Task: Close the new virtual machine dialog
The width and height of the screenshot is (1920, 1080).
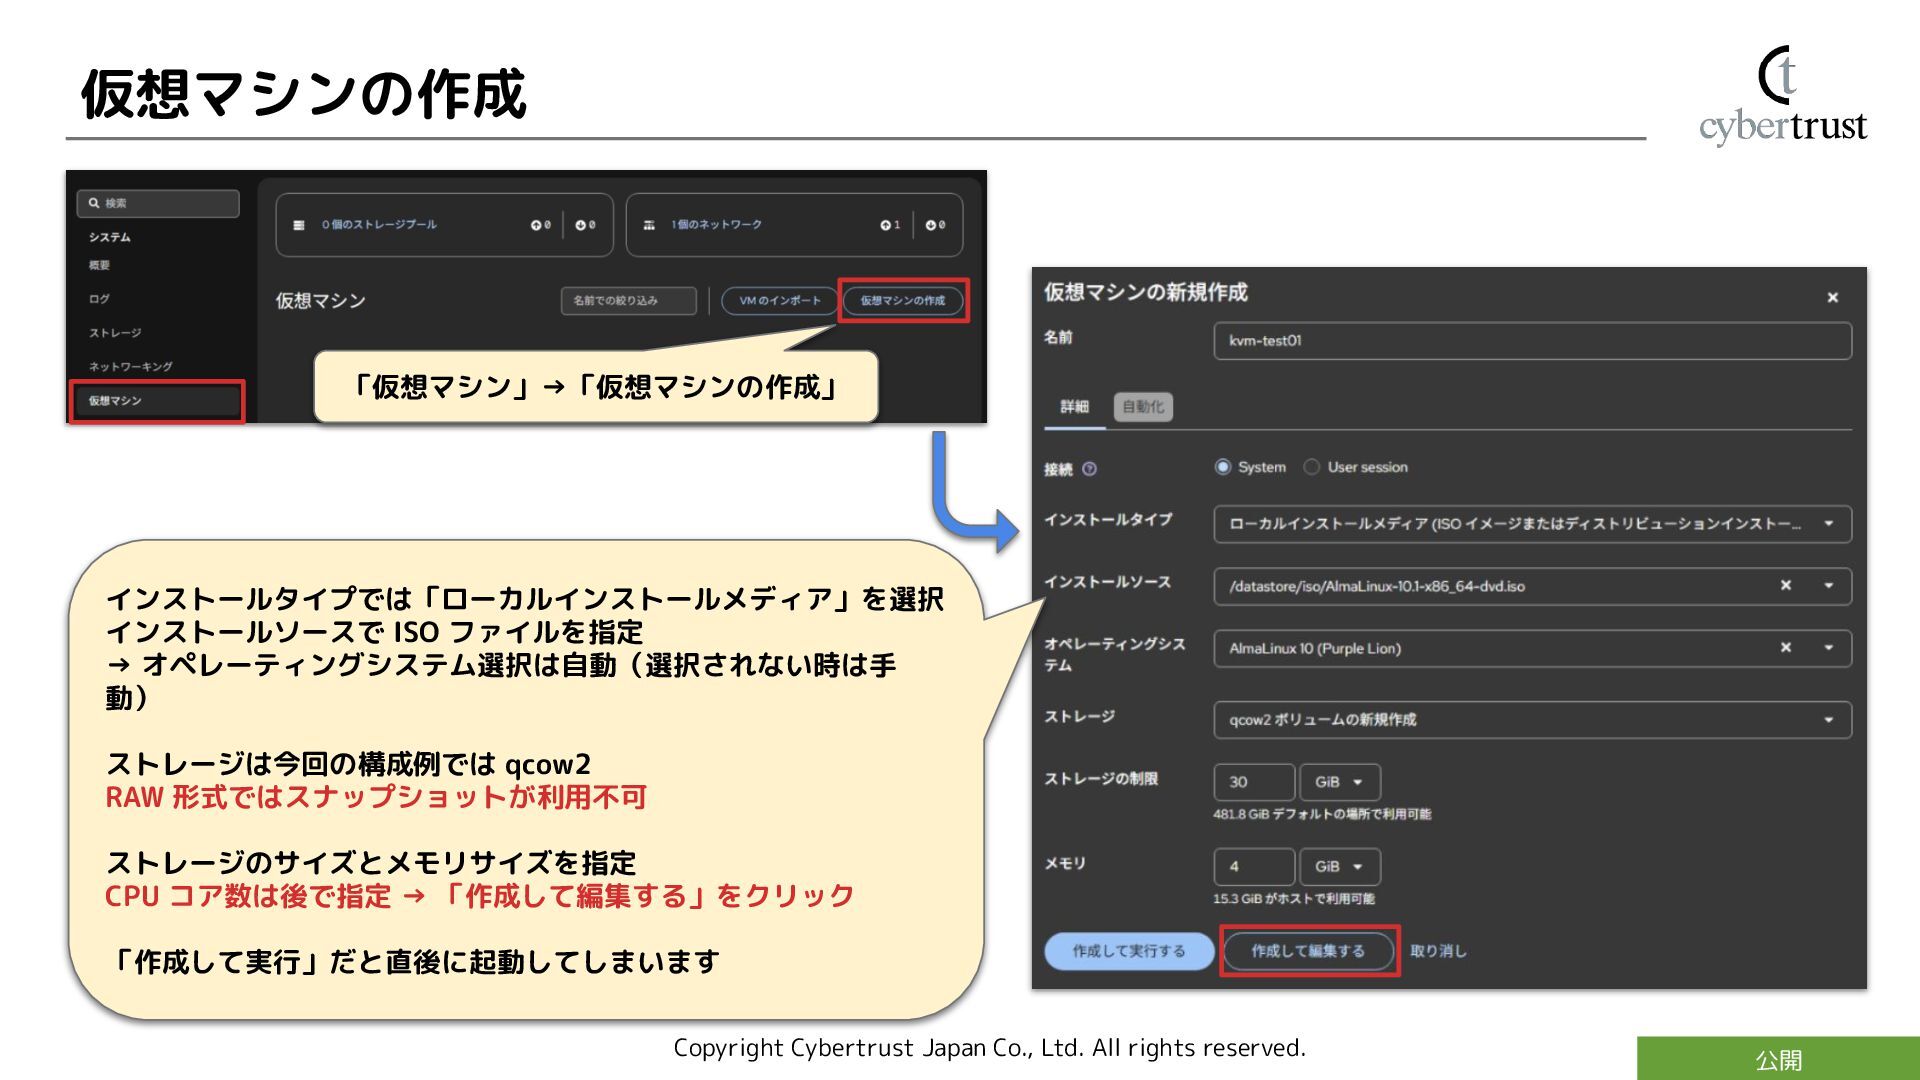Action: coord(1832,297)
